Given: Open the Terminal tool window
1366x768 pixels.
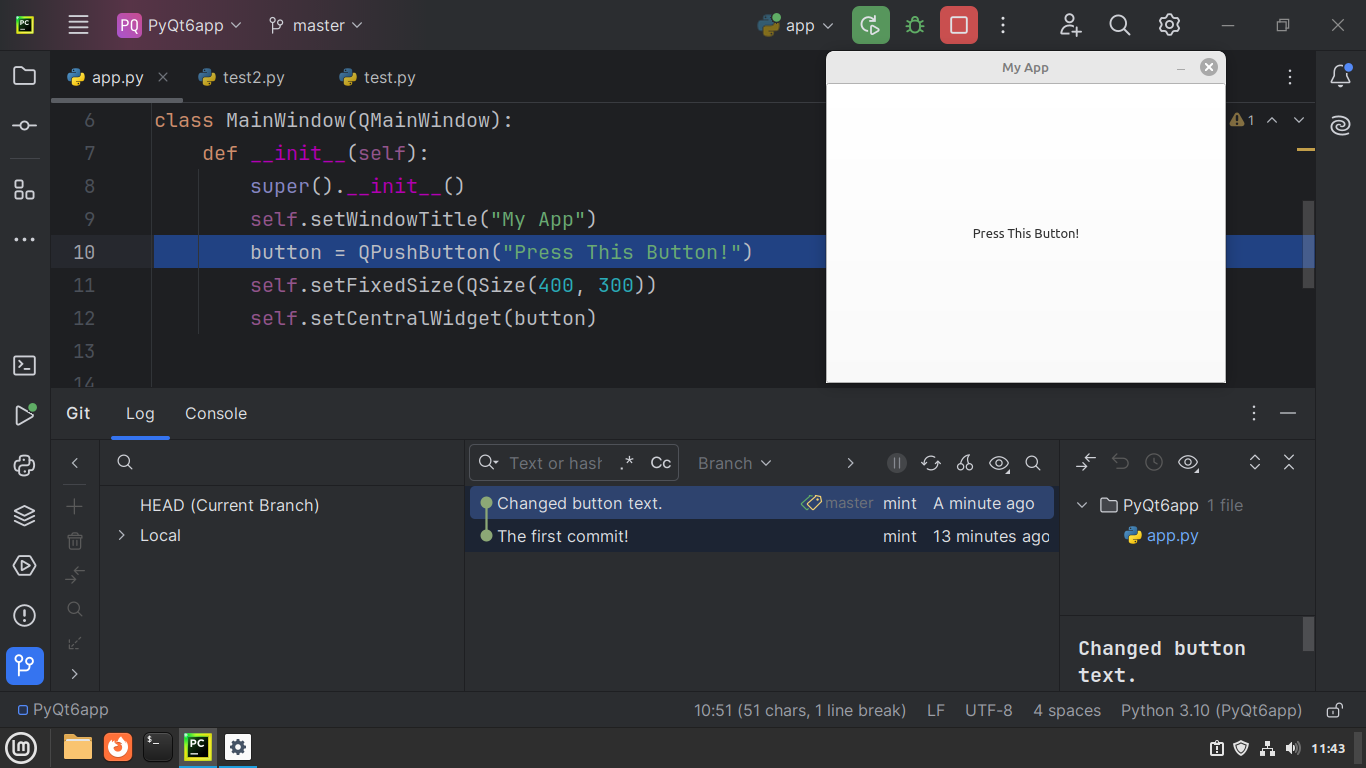Looking at the screenshot, I should pos(25,366).
